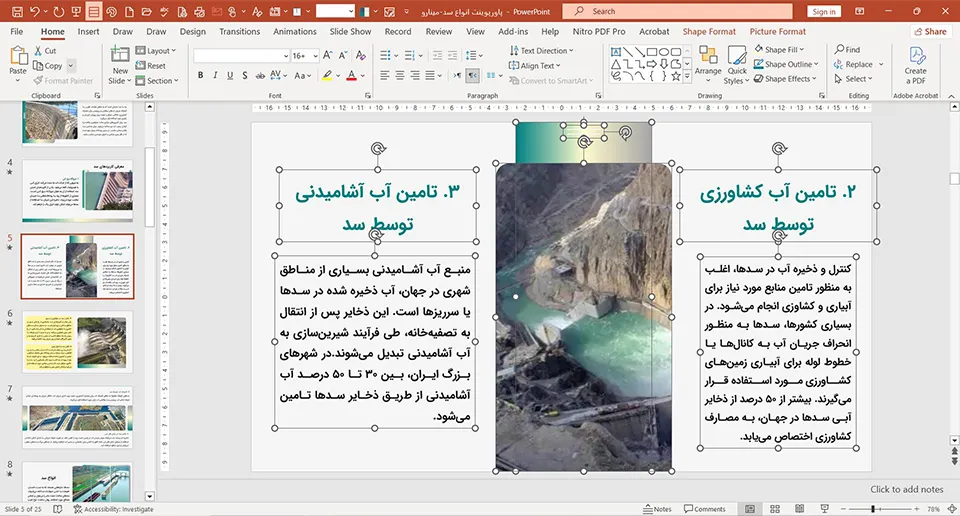Save the presentation from quick access toolbar
Image resolution: width=960 pixels, height=516 pixels.
17,12
